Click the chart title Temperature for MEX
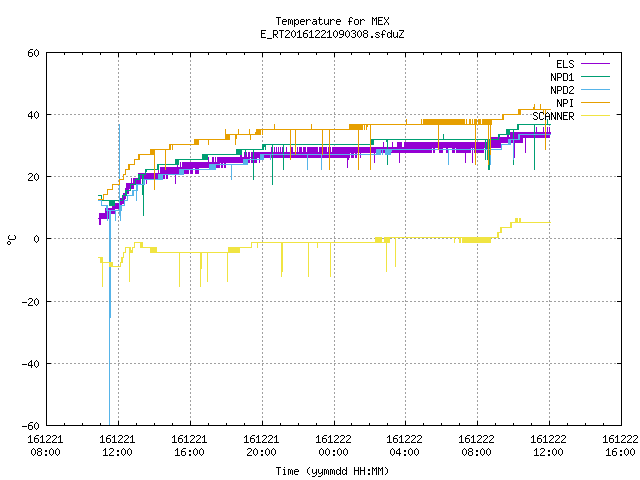 (x=332, y=21)
